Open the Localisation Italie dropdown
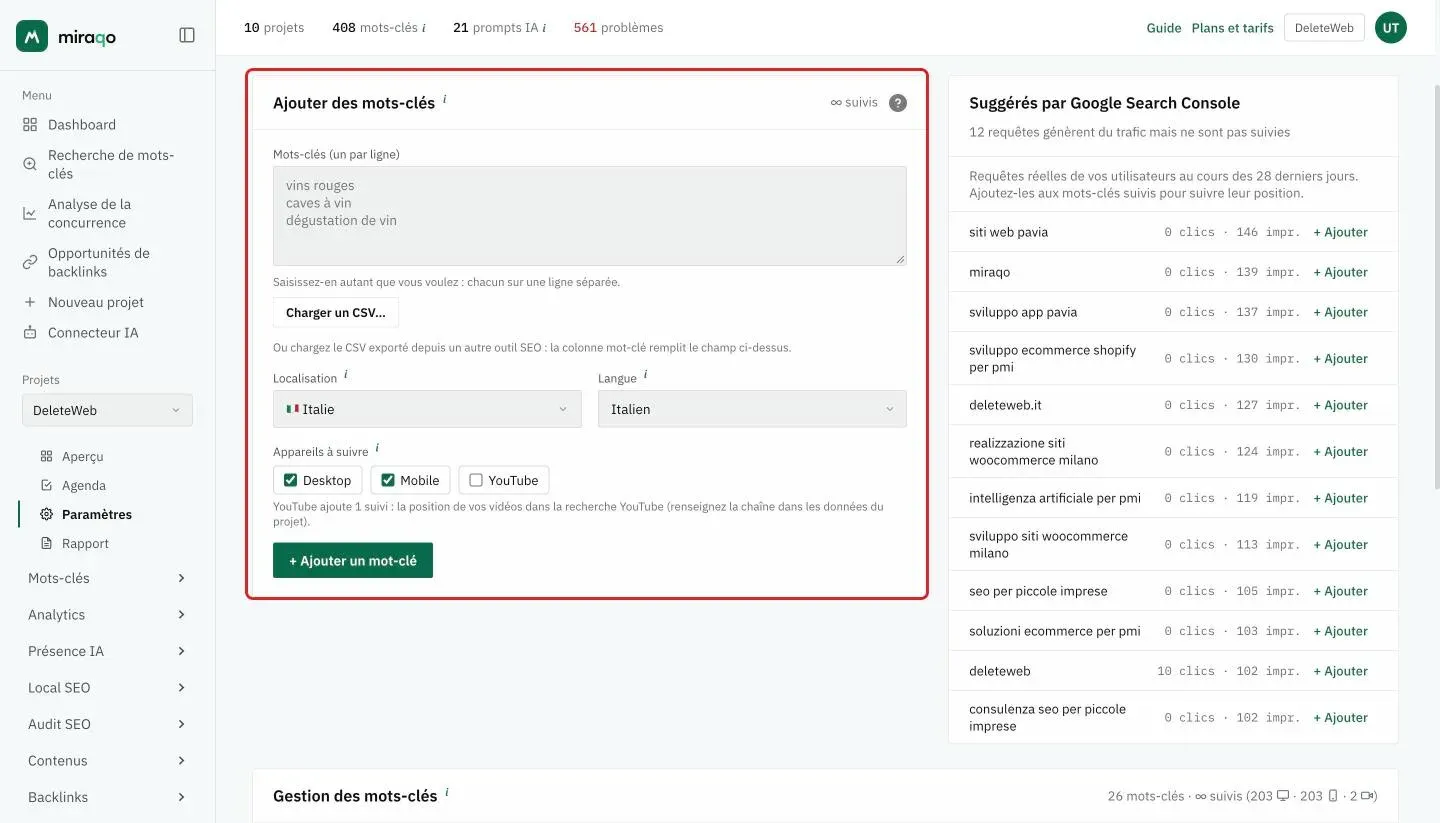 (x=427, y=409)
